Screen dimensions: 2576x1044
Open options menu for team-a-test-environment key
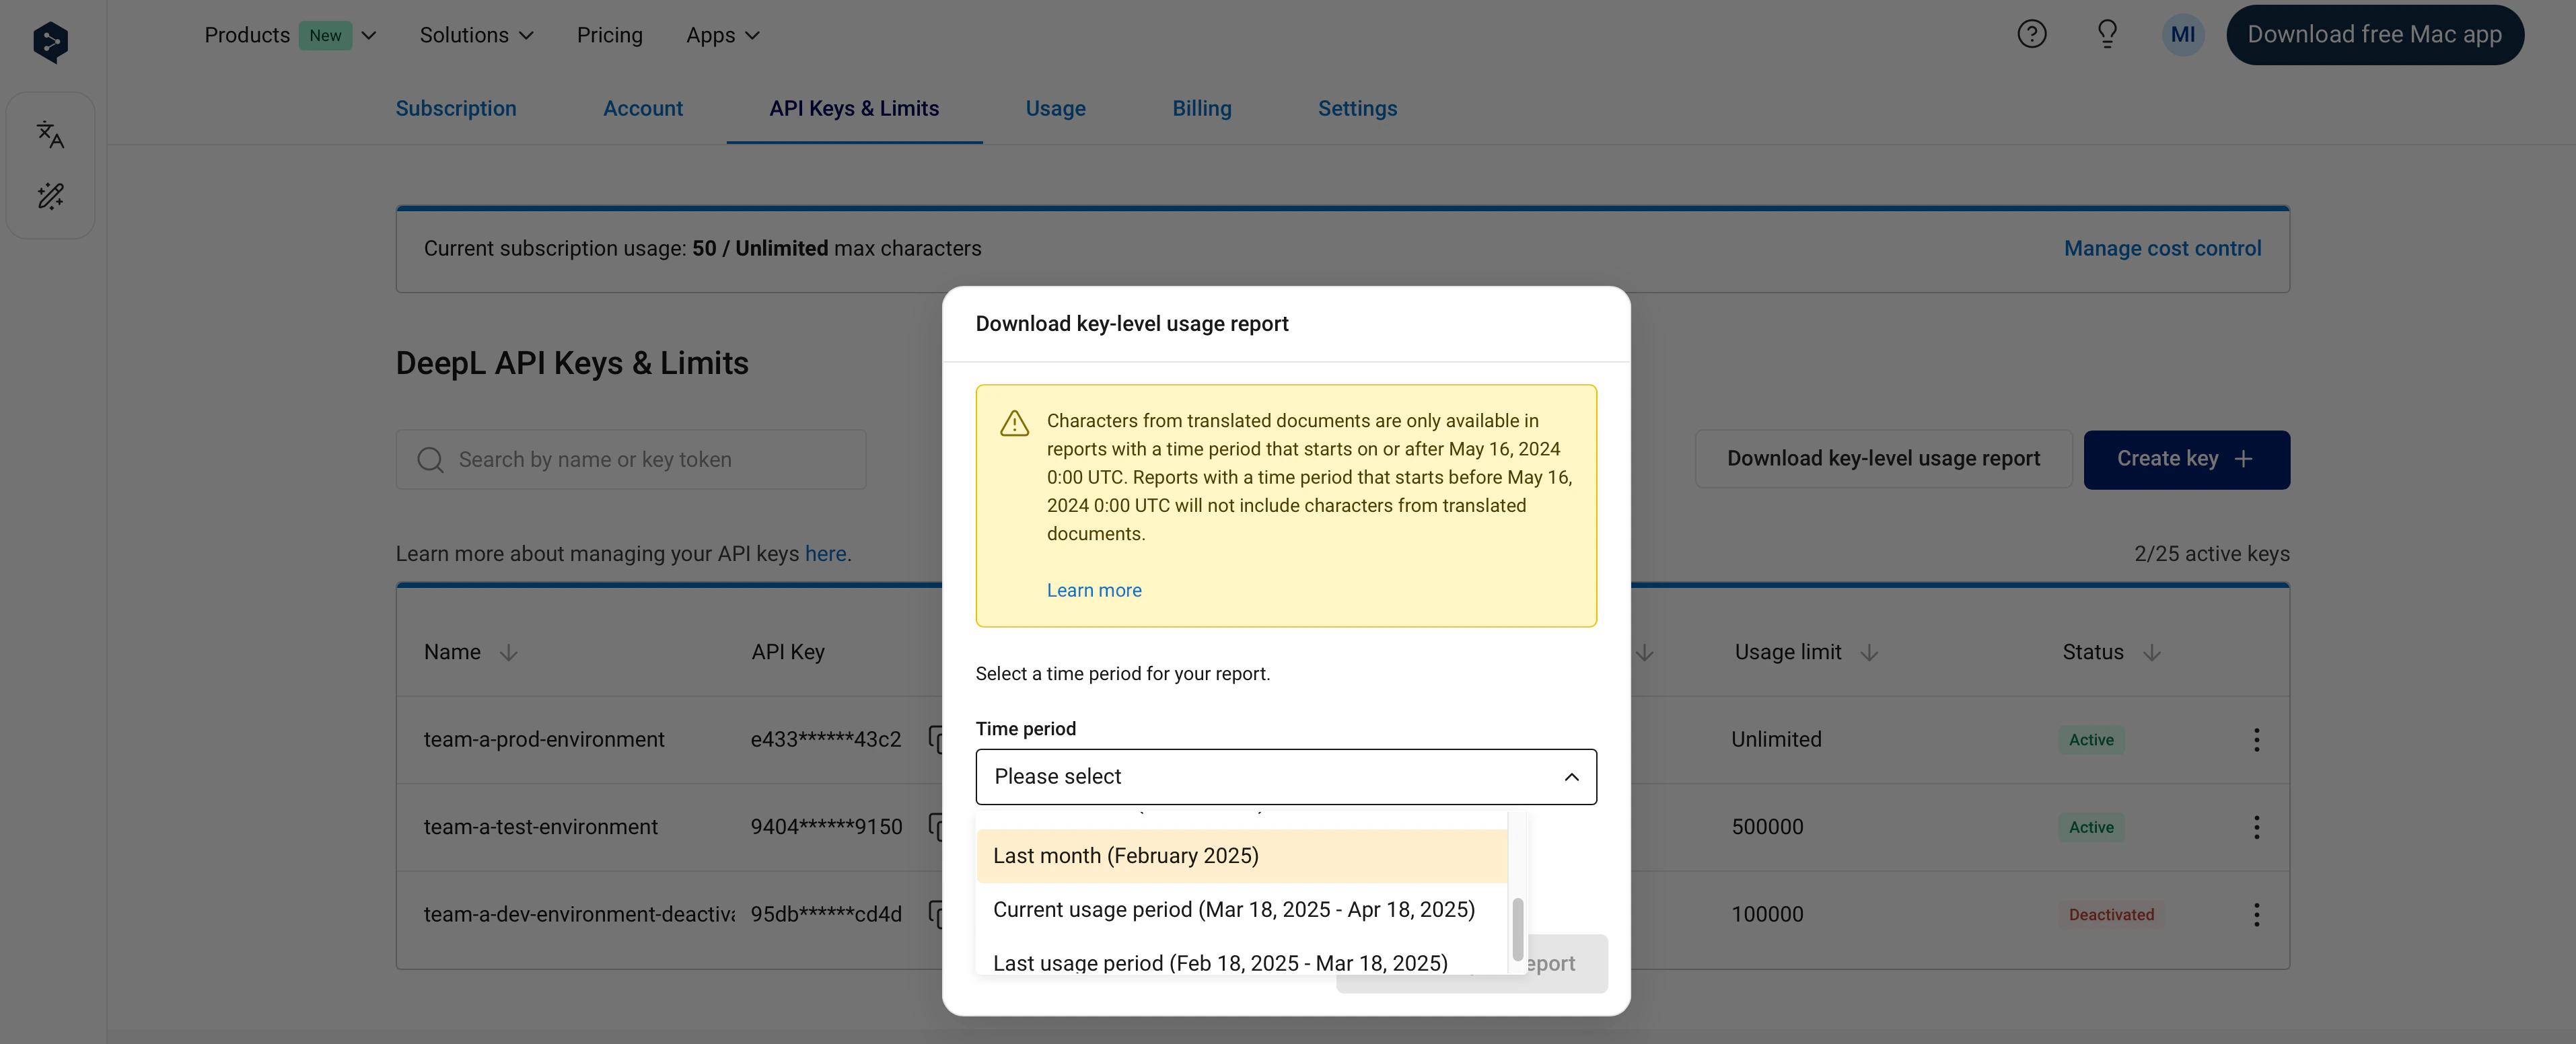tap(2256, 827)
